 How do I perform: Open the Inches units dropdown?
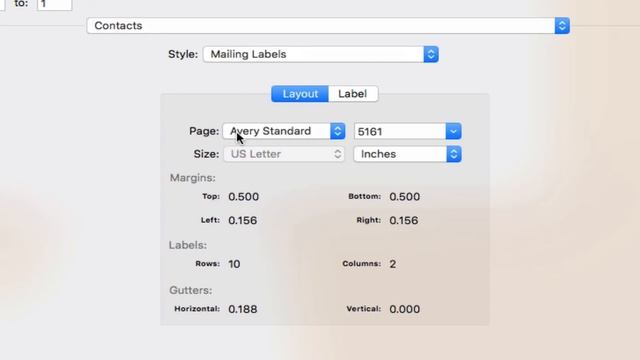click(x=407, y=154)
